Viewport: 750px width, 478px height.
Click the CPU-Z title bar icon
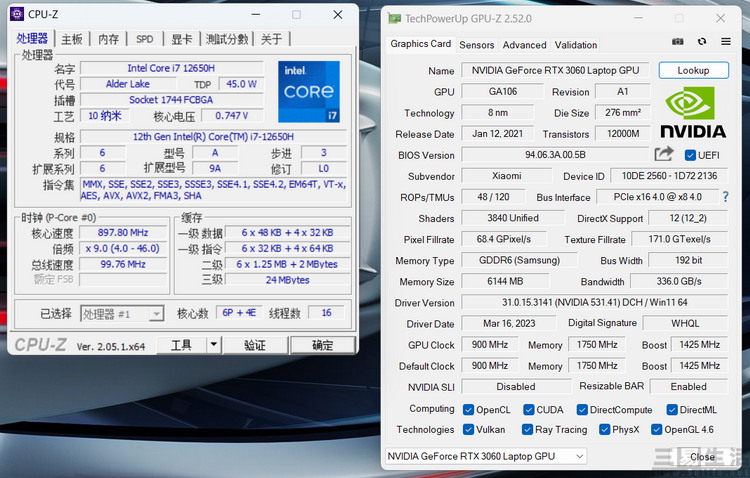[x=17, y=14]
